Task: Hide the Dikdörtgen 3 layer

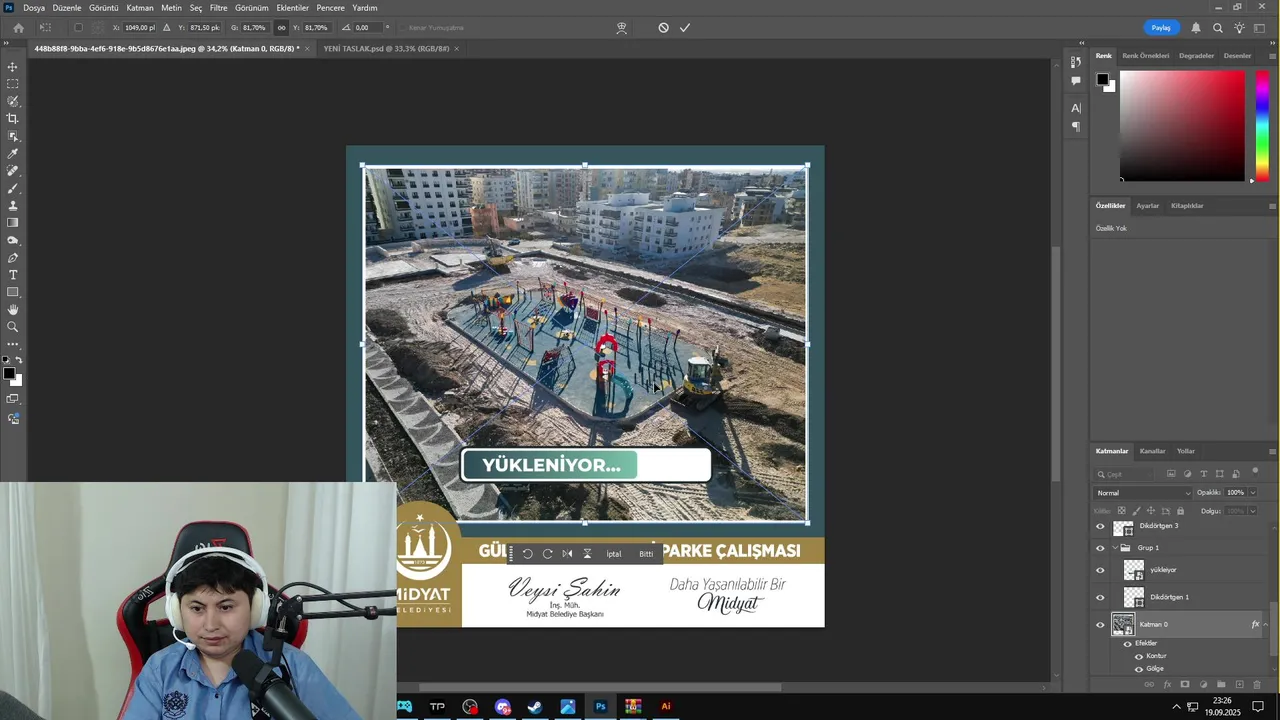Action: click(x=1100, y=526)
